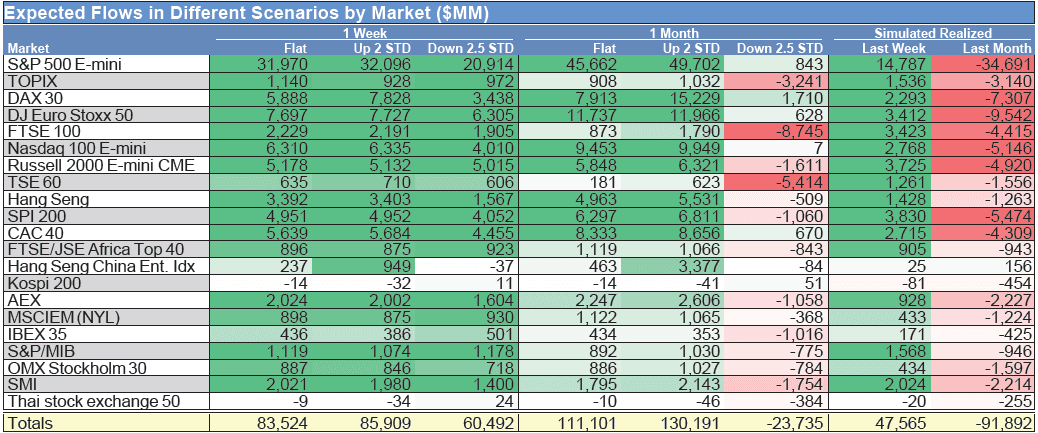Select the TSE 60 cell -5,414
The image size is (1038, 433).
(x=776, y=181)
